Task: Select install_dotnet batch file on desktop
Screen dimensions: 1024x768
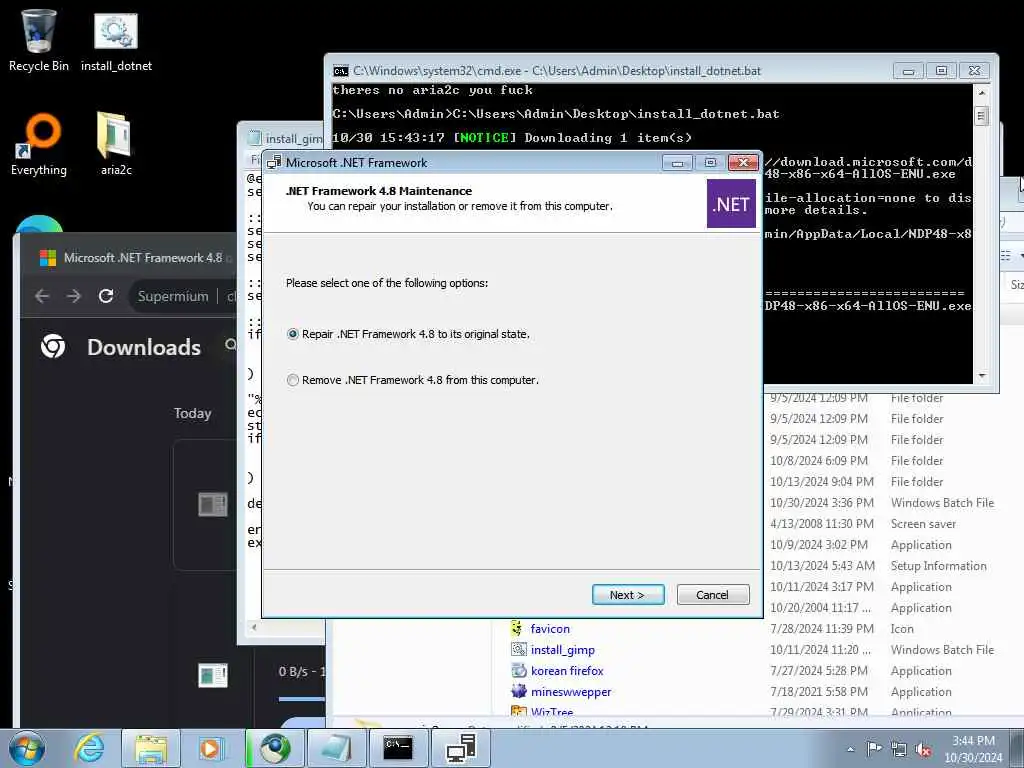Action: coord(116,40)
